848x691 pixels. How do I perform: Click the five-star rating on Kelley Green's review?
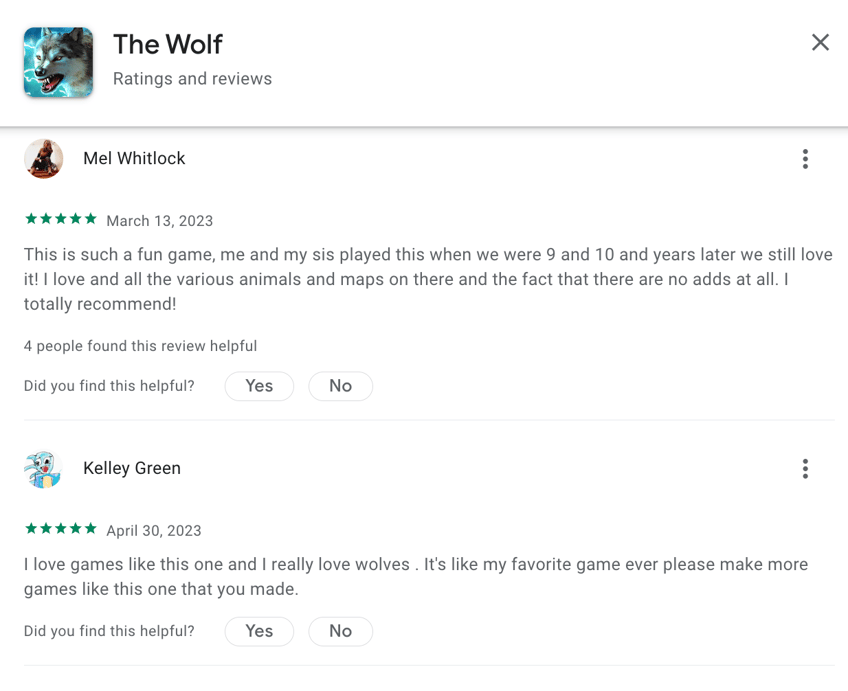click(x=61, y=528)
